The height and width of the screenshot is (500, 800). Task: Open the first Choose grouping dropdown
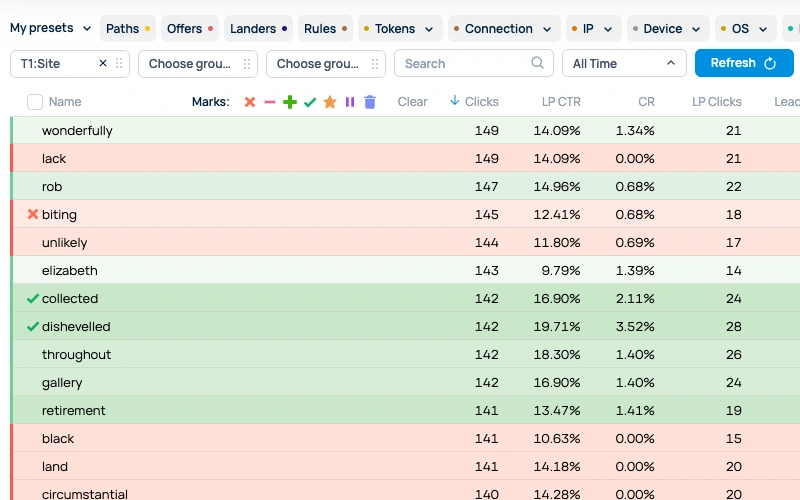coord(197,63)
